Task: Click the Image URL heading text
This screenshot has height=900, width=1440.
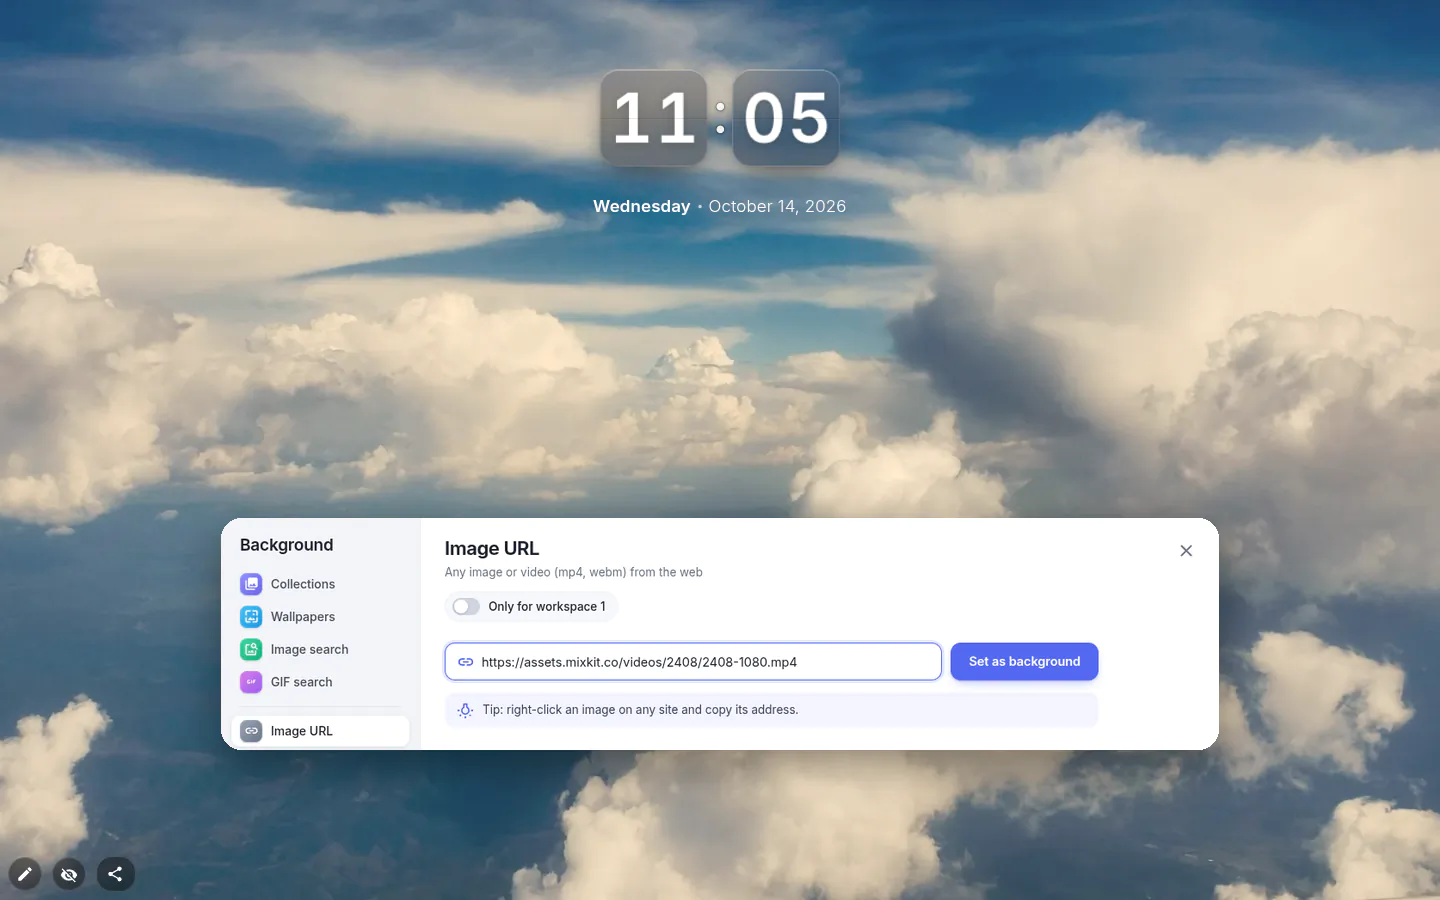Action: tap(491, 548)
